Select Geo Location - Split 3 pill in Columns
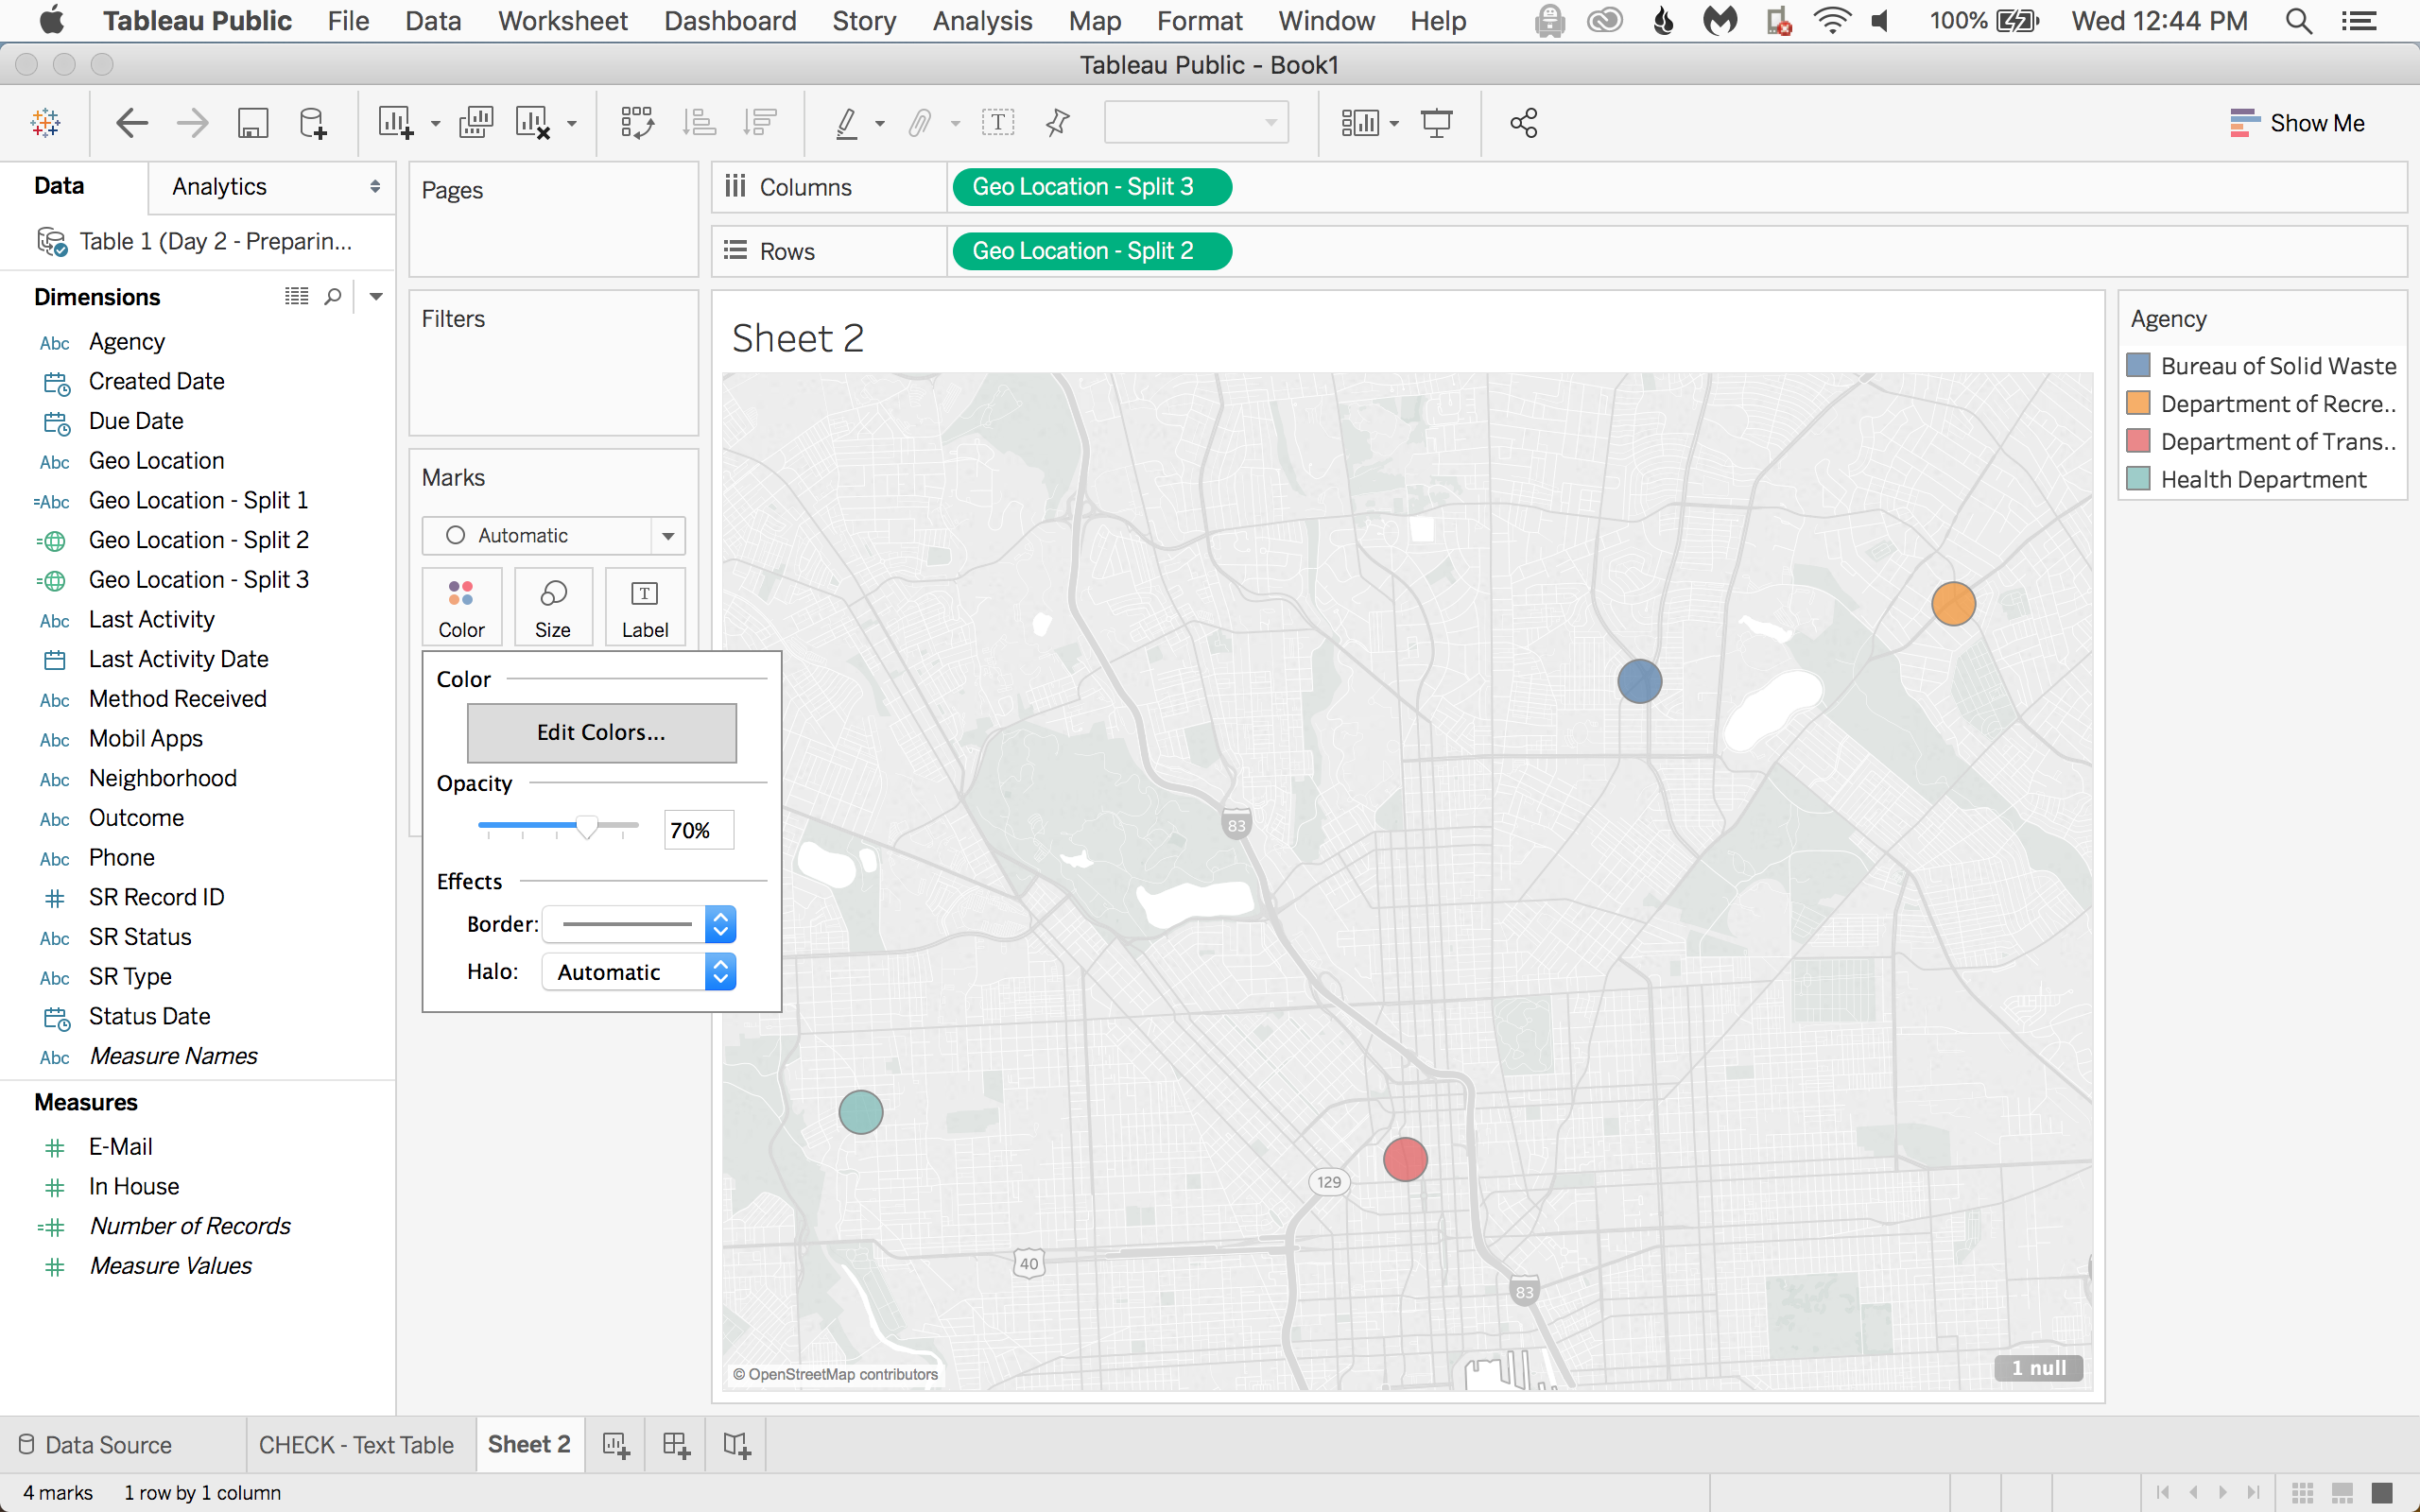Image resolution: width=2420 pixels, height=1512 pixels. (x=1092, y=187)
